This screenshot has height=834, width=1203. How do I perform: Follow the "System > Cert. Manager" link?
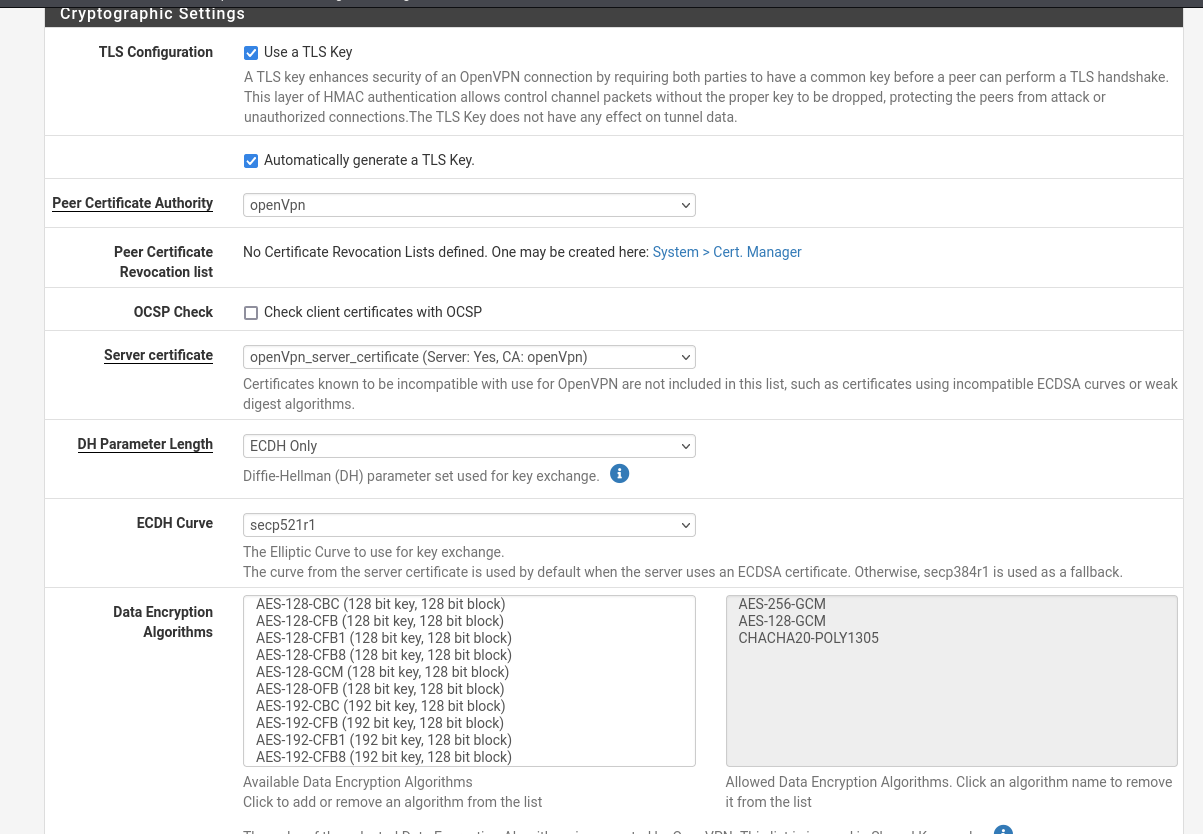(x=727, y=252)
